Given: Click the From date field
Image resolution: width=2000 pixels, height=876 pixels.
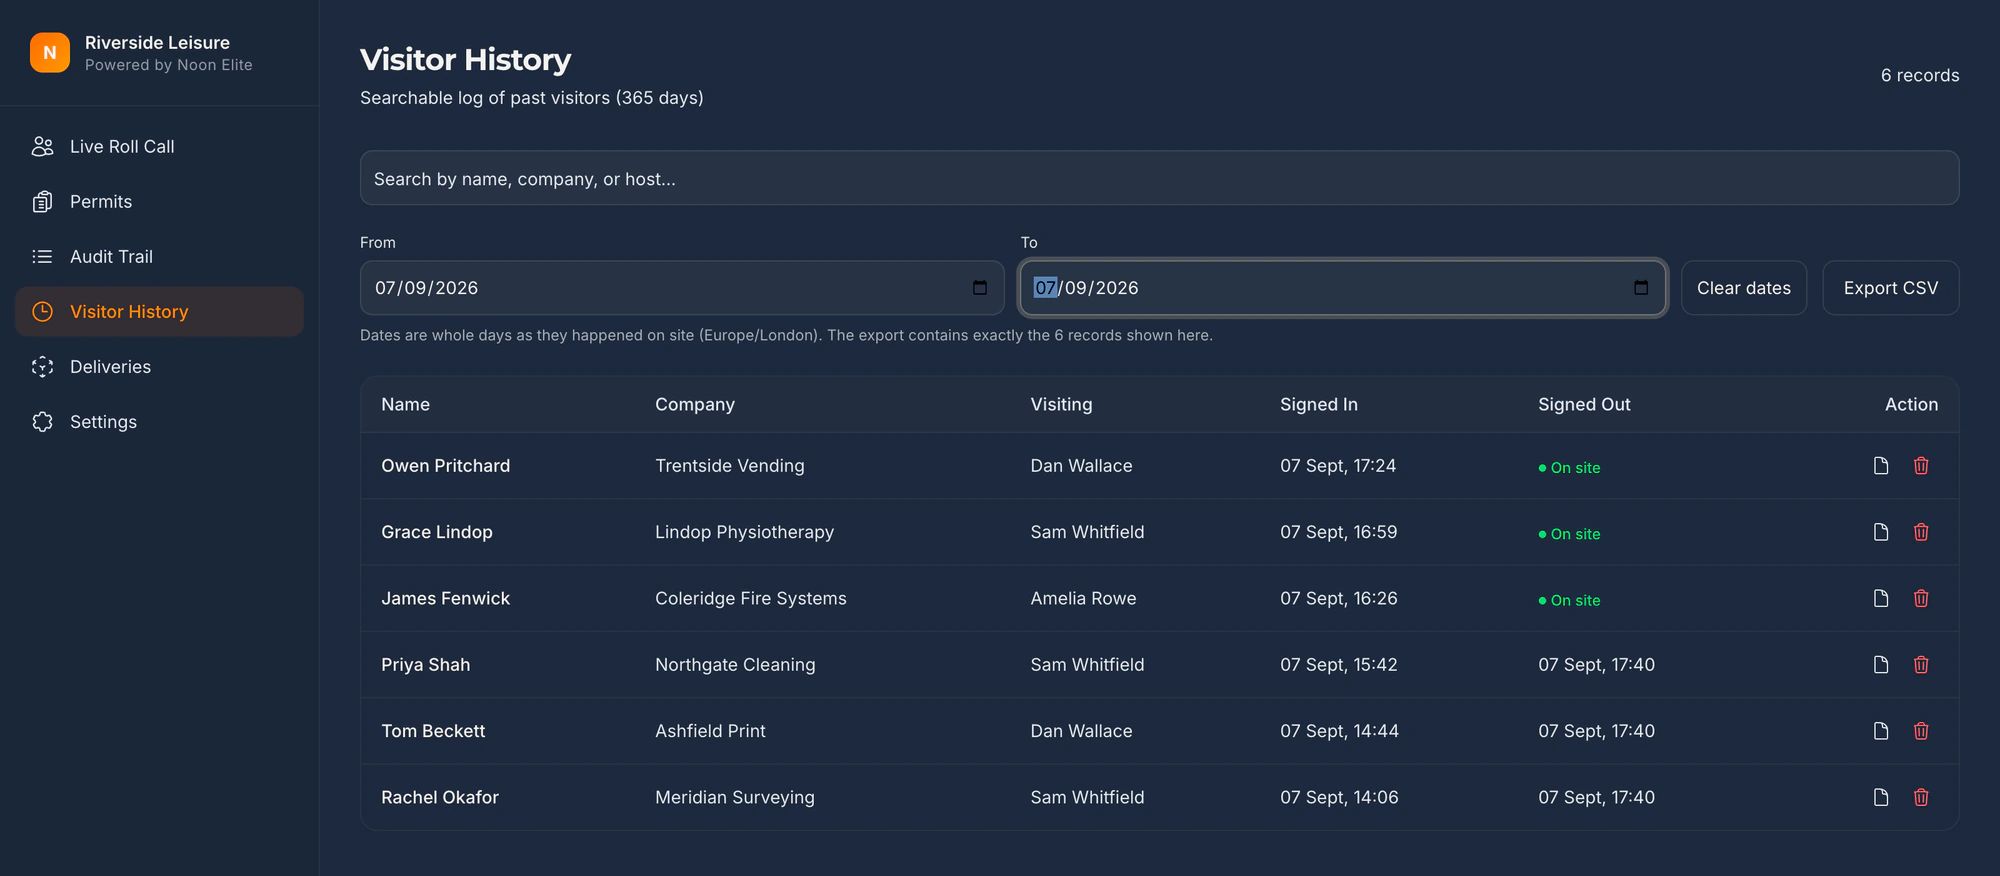Looking at the screenshot, I should [682, 288].
